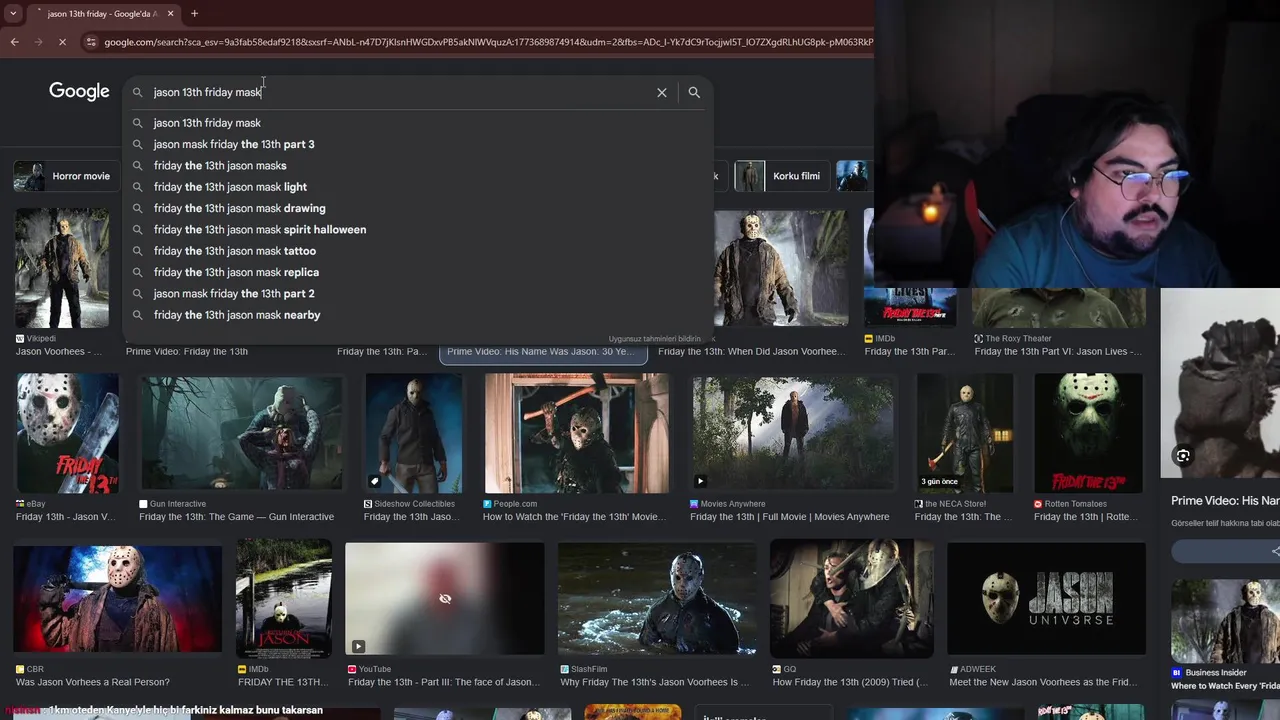Viewport: 1280px width, 720px height.
Task: Open the Gun Interactive game image thumbnail
Action: (x=241, y=433)
